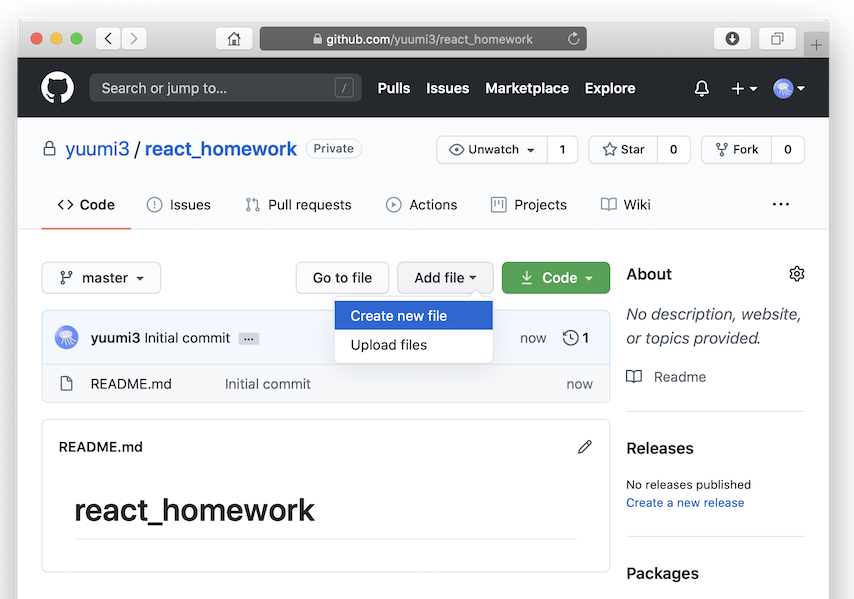Open the Initial commit message link
The width and height of the screenshot is (854, 599).
click(187, 338)
